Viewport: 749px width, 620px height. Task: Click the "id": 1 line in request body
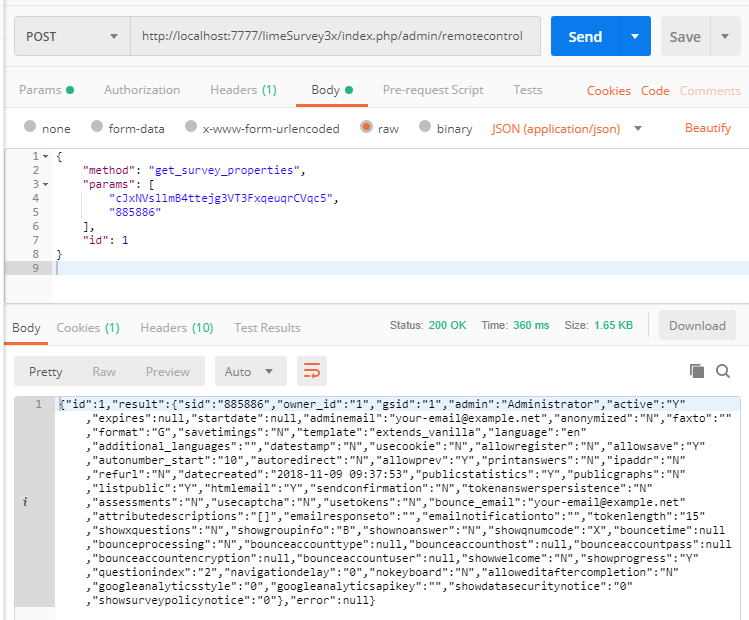[106, 240]
